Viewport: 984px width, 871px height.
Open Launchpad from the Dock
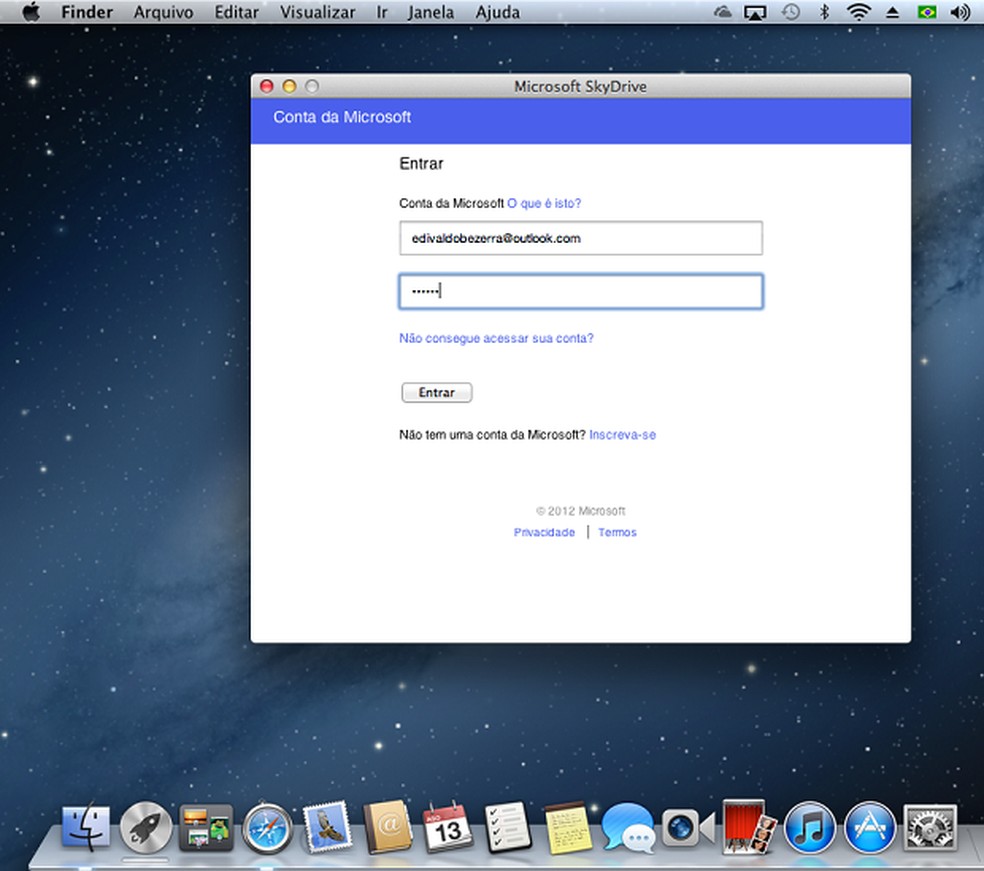(146, 828)
